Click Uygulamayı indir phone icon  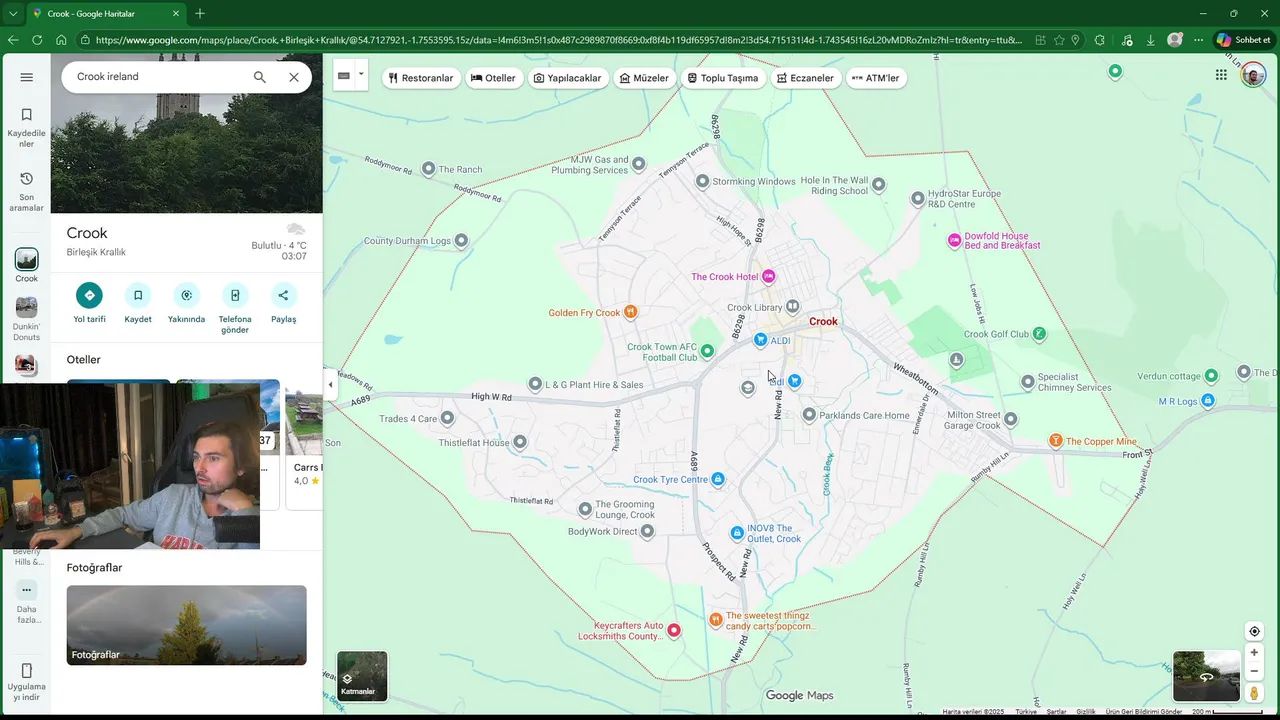pyautogui.click(x=27, y=670)
